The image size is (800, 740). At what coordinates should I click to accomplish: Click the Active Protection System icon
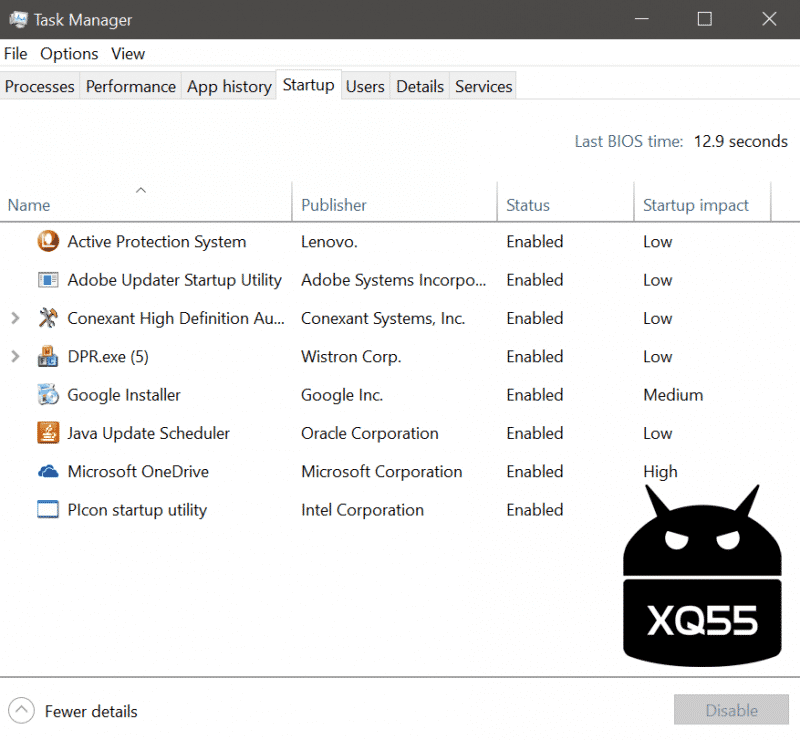[48, 242]
